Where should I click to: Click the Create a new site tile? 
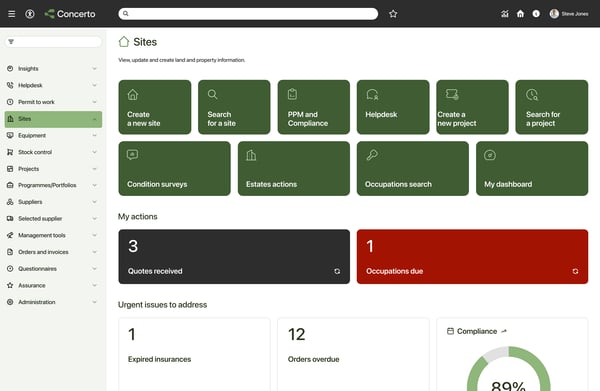155,107
